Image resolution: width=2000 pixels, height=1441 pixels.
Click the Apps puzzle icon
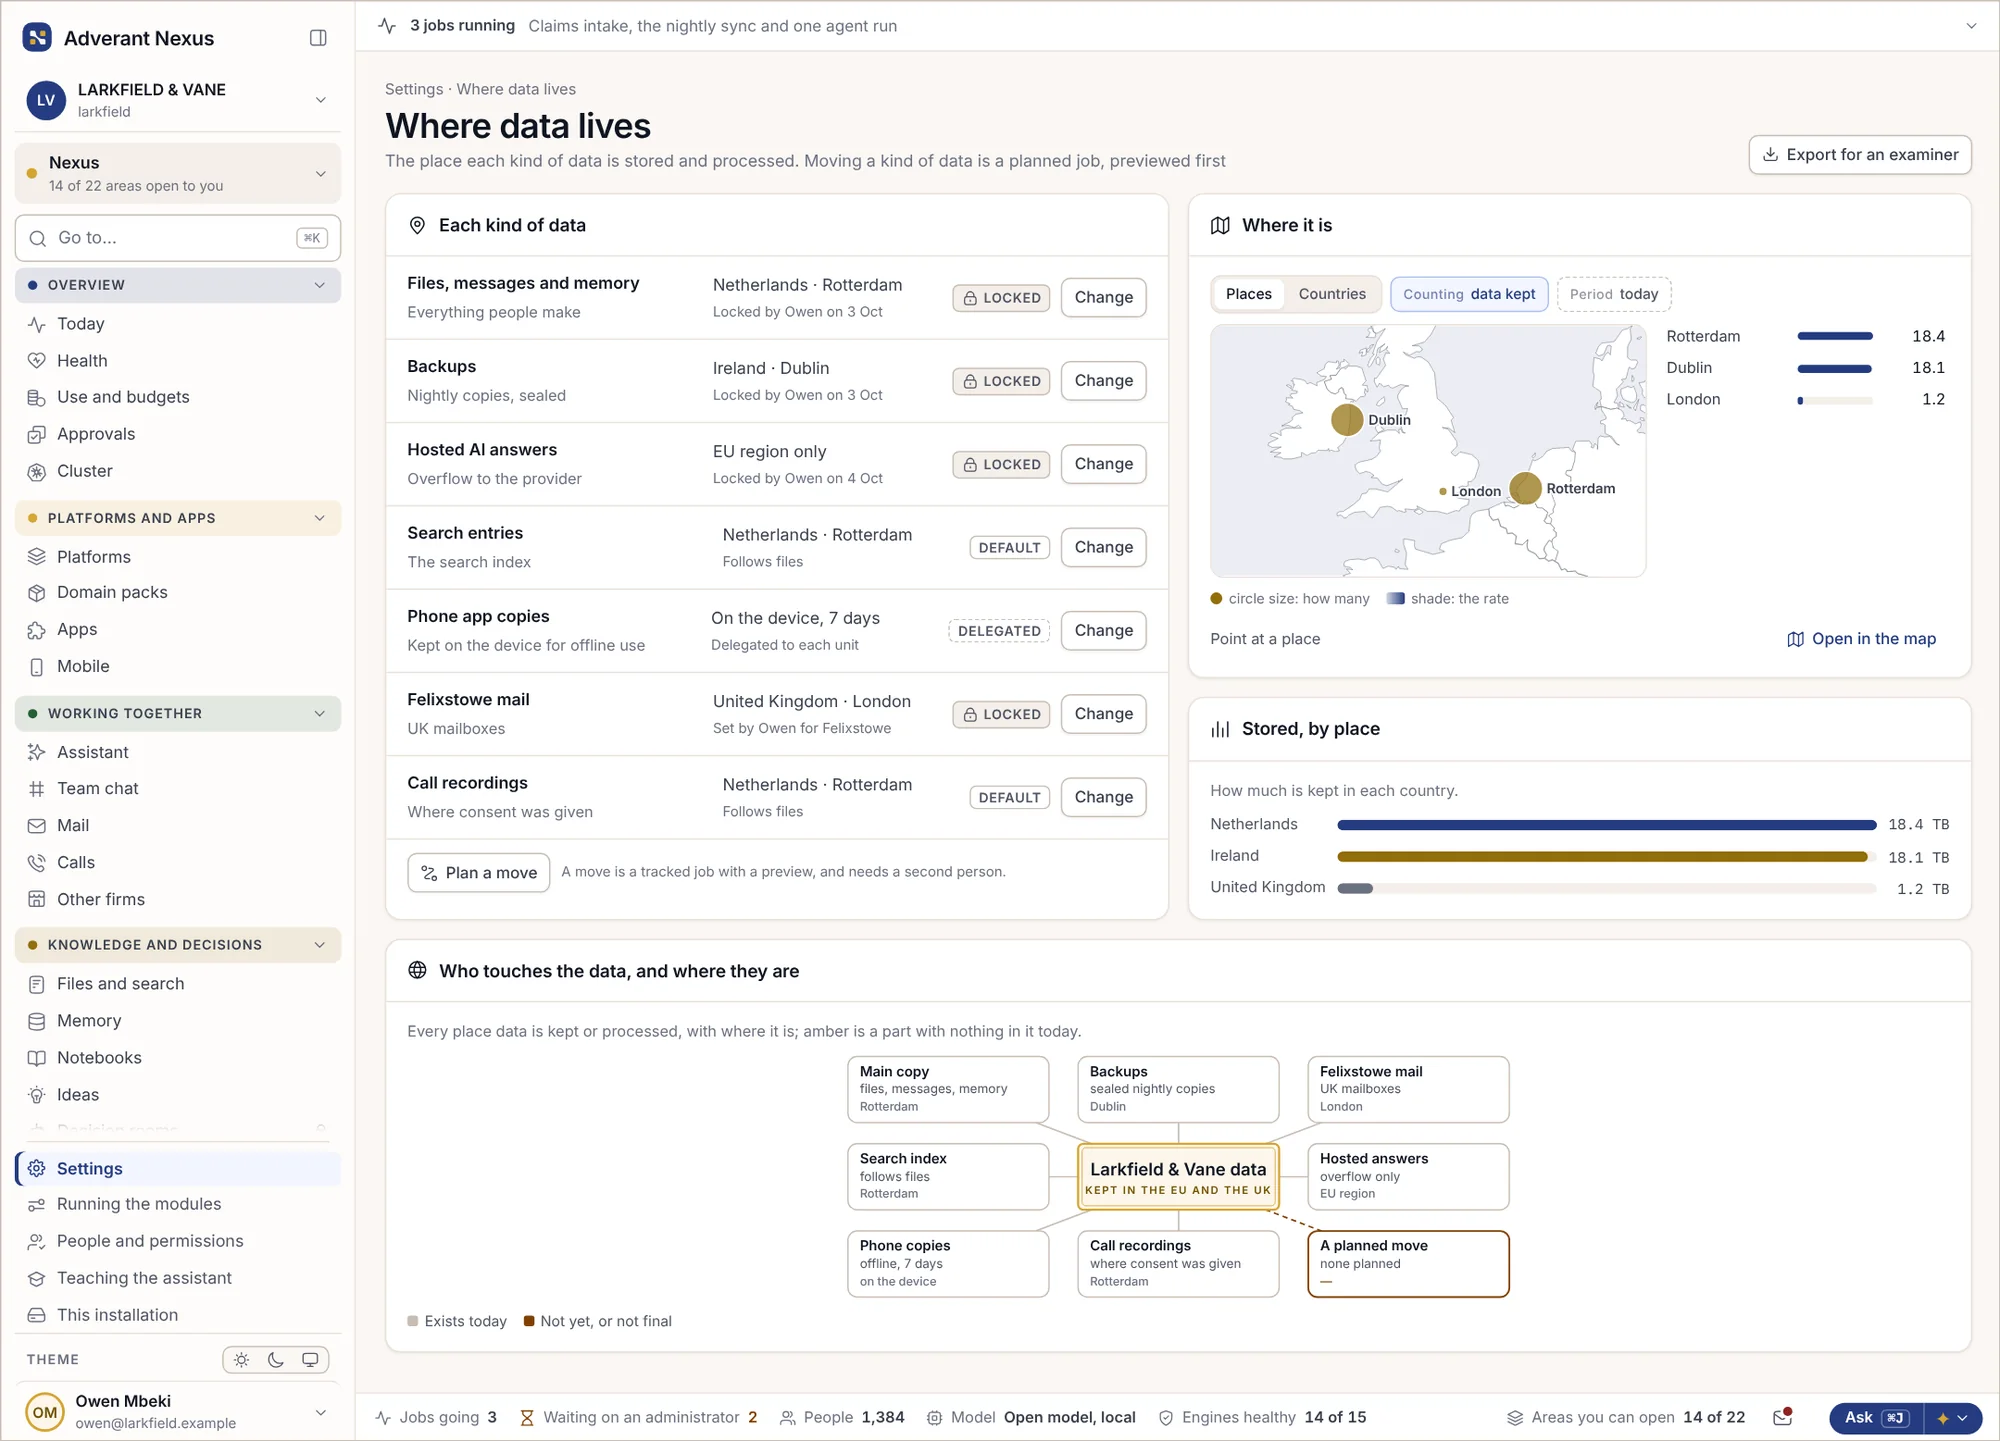[37, 630]
